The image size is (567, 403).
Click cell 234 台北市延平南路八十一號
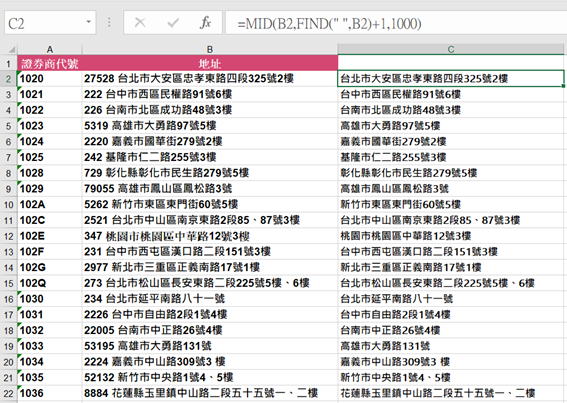(210, 299)
